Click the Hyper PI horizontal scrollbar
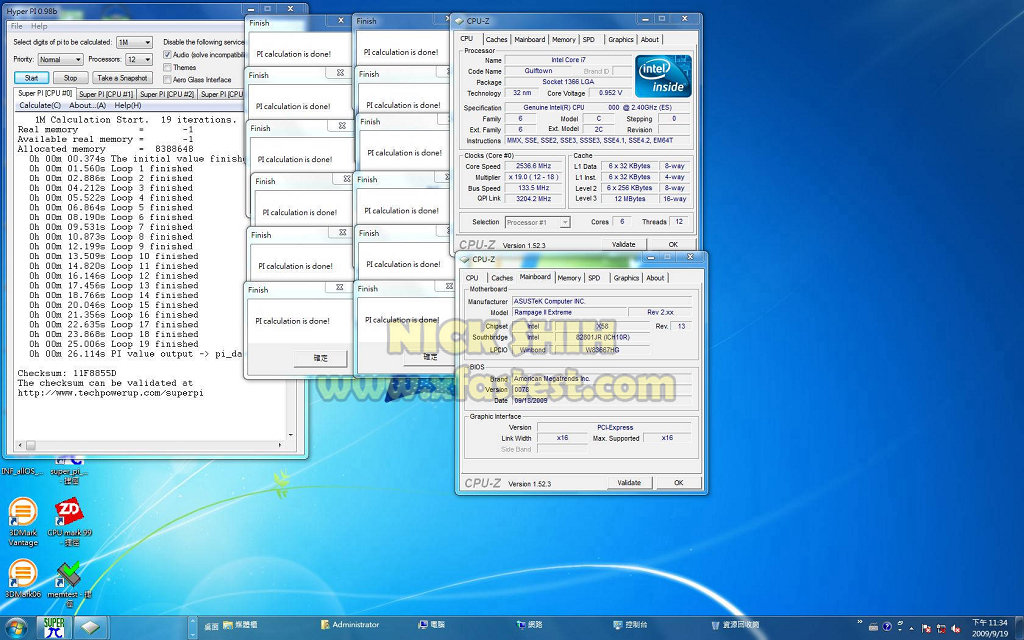This screenshot has width=1024, height=640. pyautogui.click(x=150, y=447)
